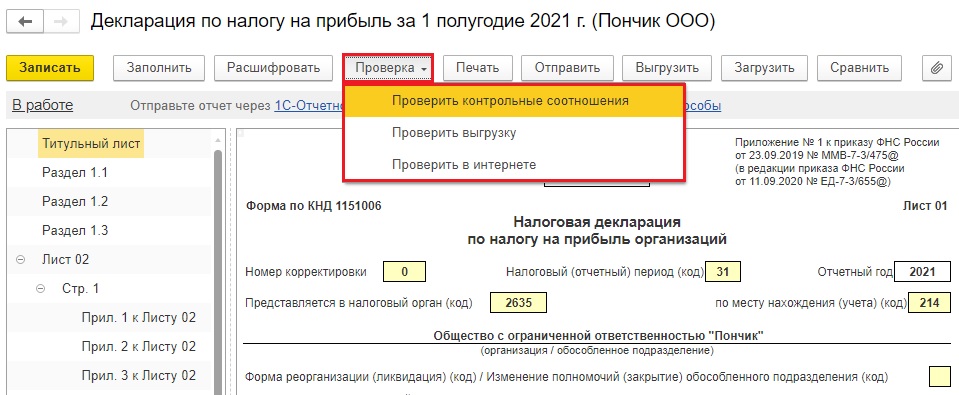
Task: Click the section tree vertical scrollbar
Action: tap(218, 272)
